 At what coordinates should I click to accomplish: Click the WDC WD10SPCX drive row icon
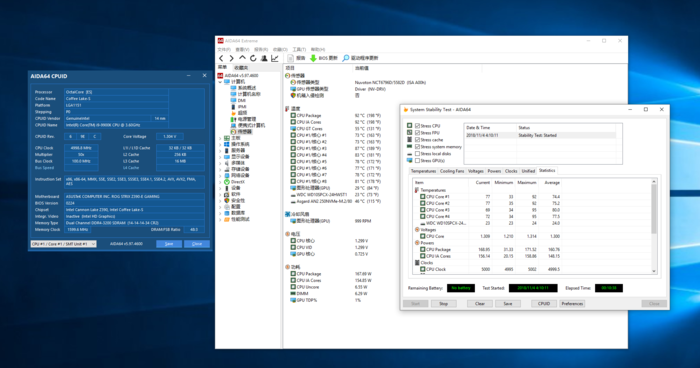(293, 195)
